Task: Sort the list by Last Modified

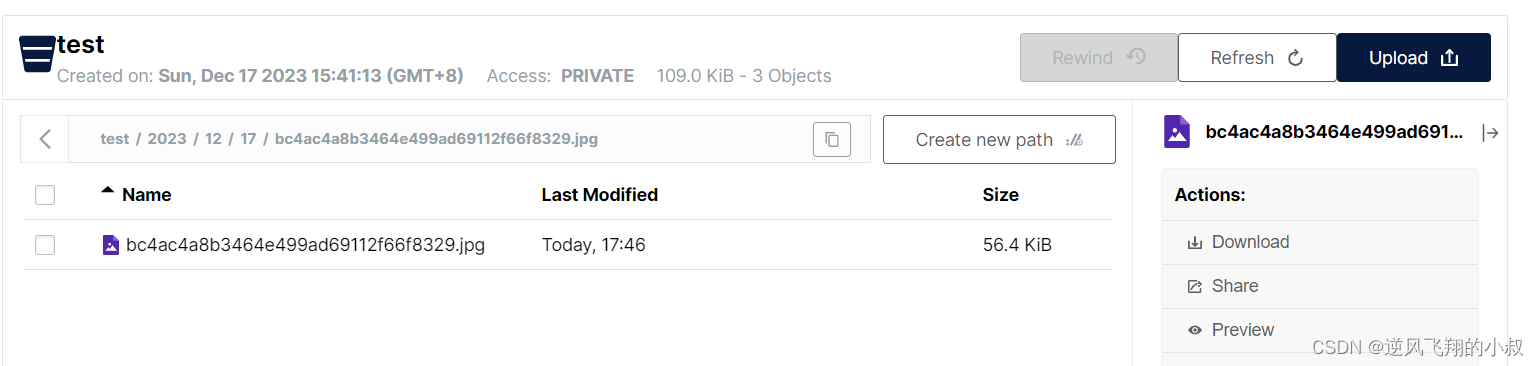Action: (x=600, y=195)
